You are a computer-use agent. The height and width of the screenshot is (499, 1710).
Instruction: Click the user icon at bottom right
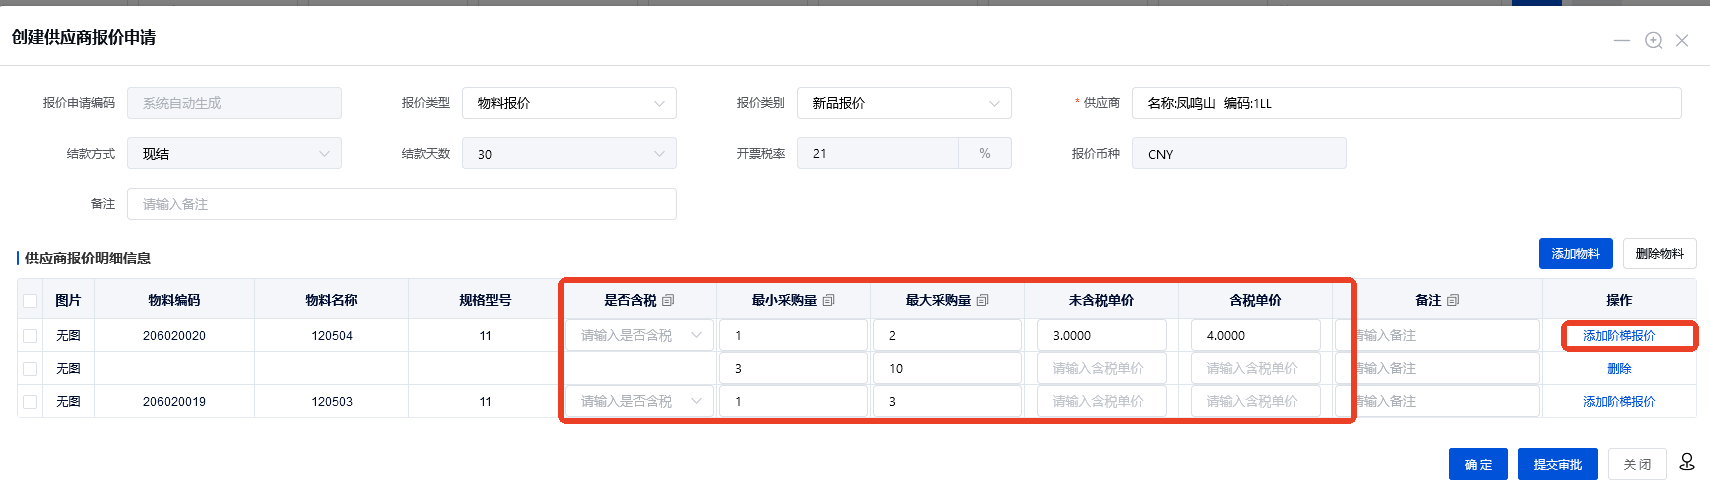[x=1687, y=462]
